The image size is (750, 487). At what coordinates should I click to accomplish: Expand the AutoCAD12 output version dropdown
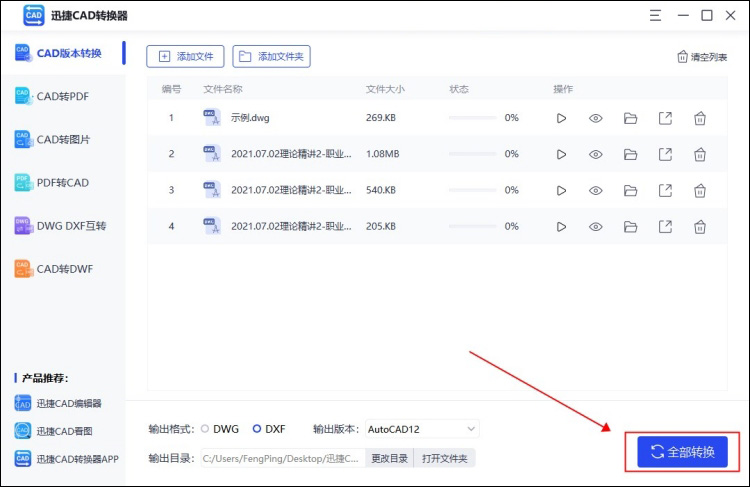pos(422,429)
